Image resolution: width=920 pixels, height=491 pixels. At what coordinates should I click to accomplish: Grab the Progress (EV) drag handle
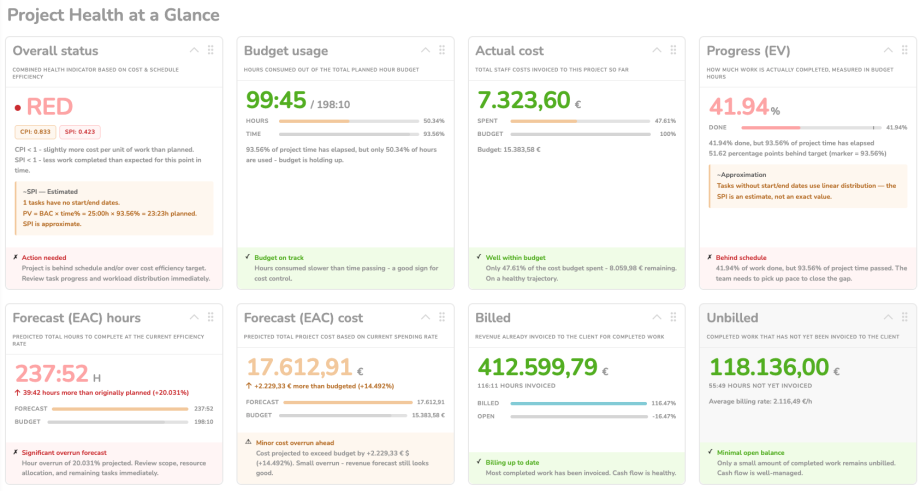click(905, 50)
